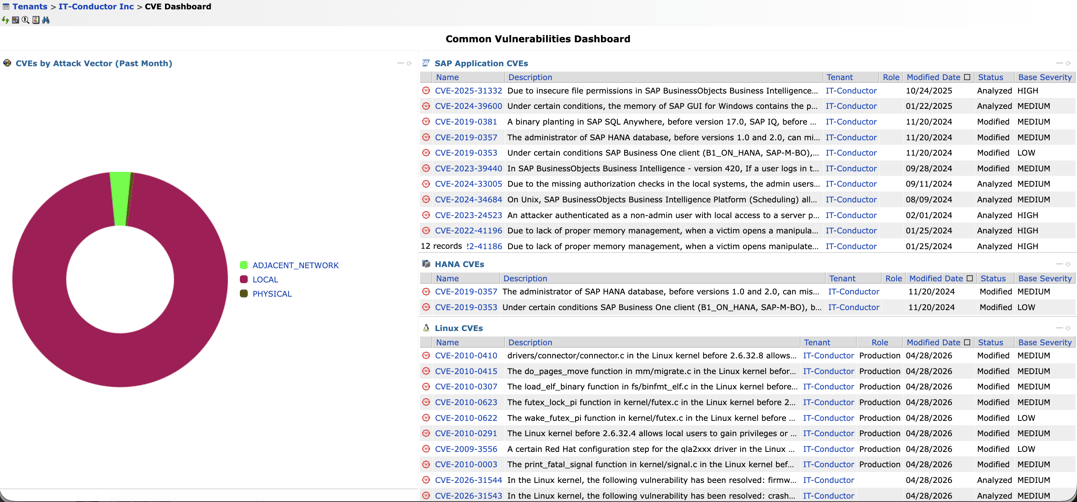Open CVE-2019-0381 details
The height and width of the screenshot is (502, 1077).
468,122
